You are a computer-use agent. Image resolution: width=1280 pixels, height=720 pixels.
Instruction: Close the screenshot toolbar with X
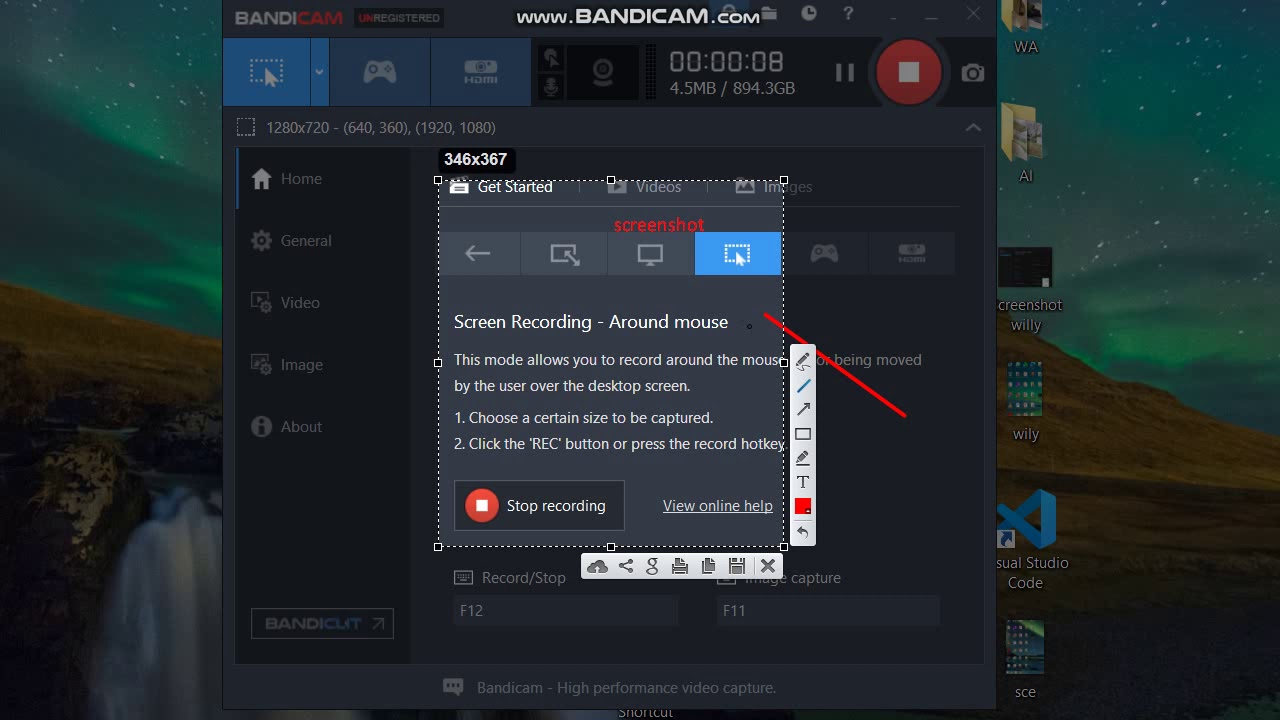pyautogui.click(x=767, y=566)
